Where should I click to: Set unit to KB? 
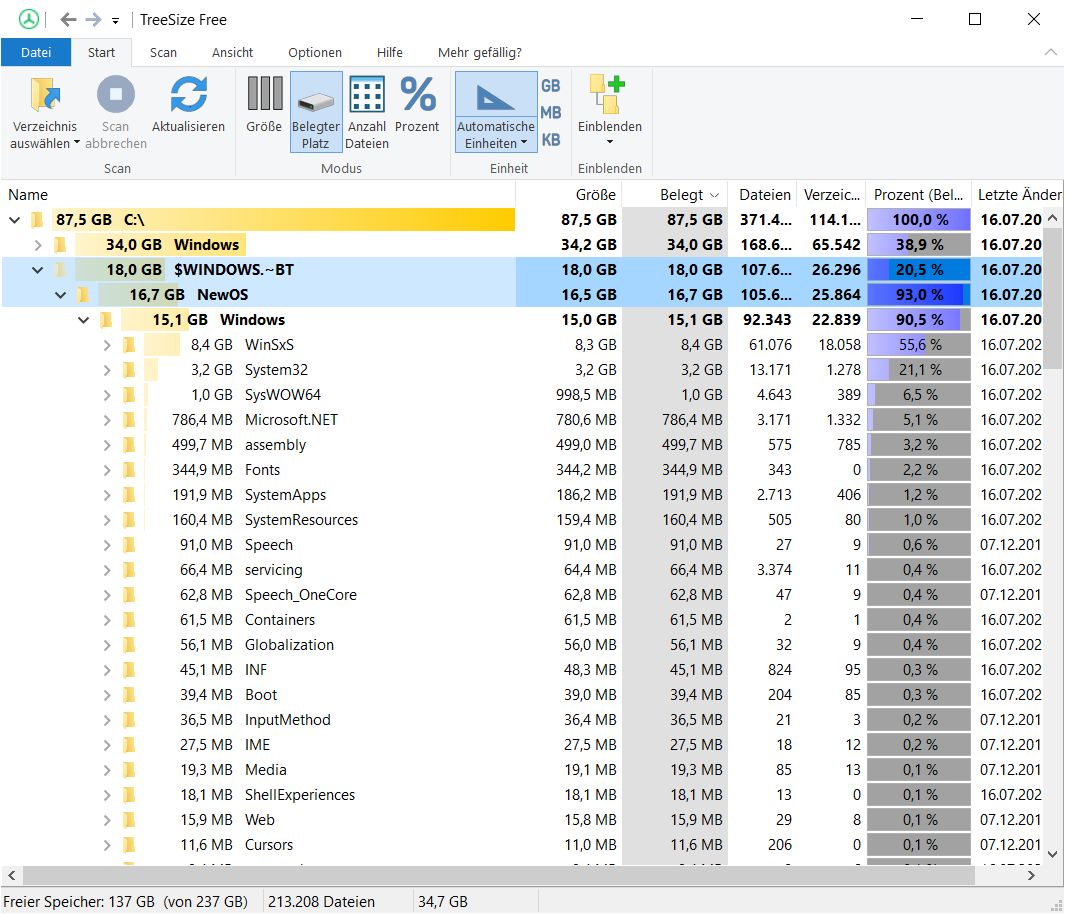tap(550, 140)
